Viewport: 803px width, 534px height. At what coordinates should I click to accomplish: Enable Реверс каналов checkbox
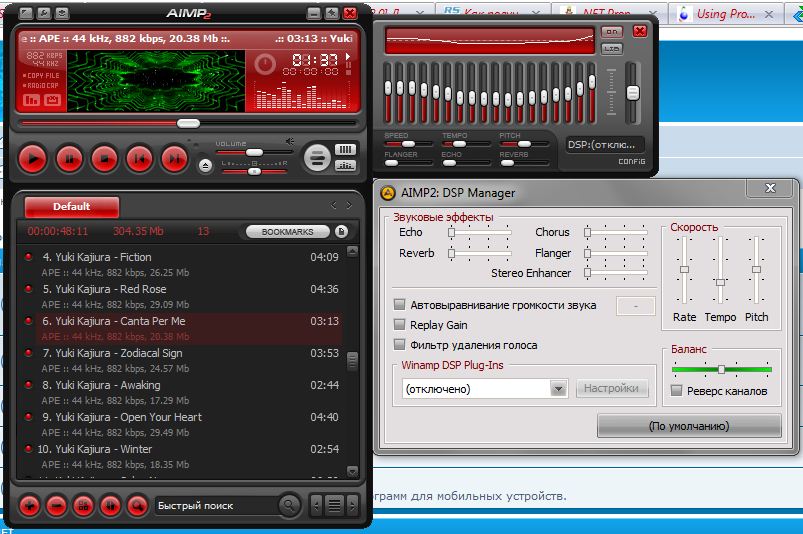pyautogui.click(x=677, y=391)
